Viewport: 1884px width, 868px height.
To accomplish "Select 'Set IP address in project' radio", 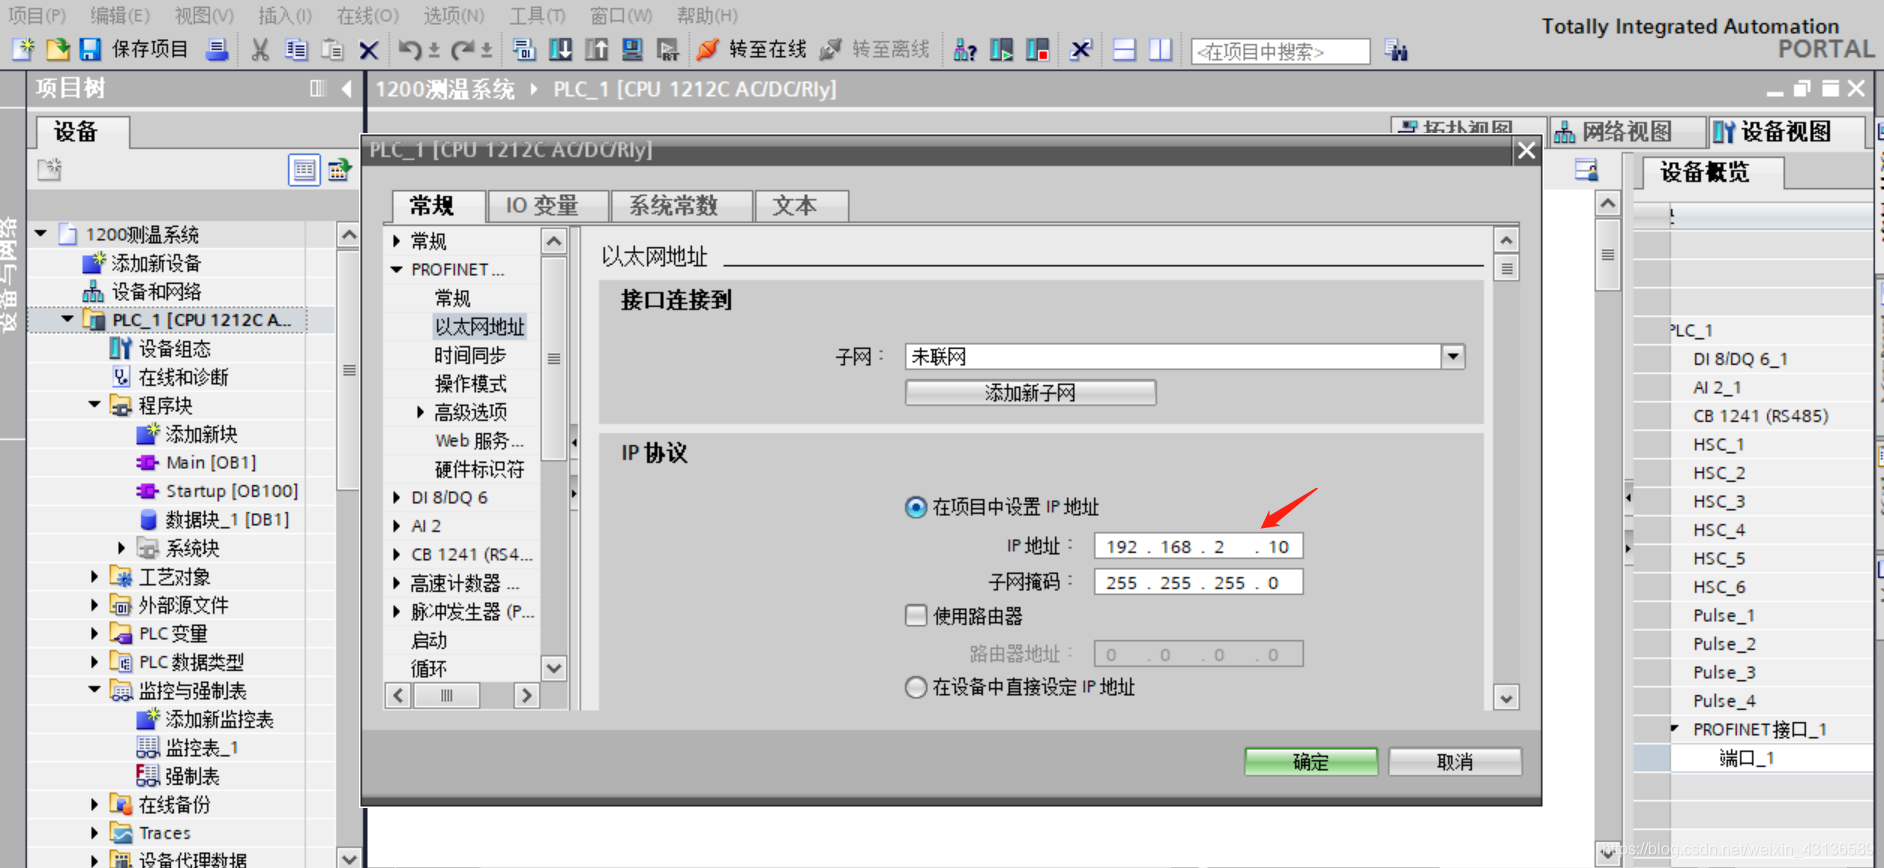I will tap(915, 507).
